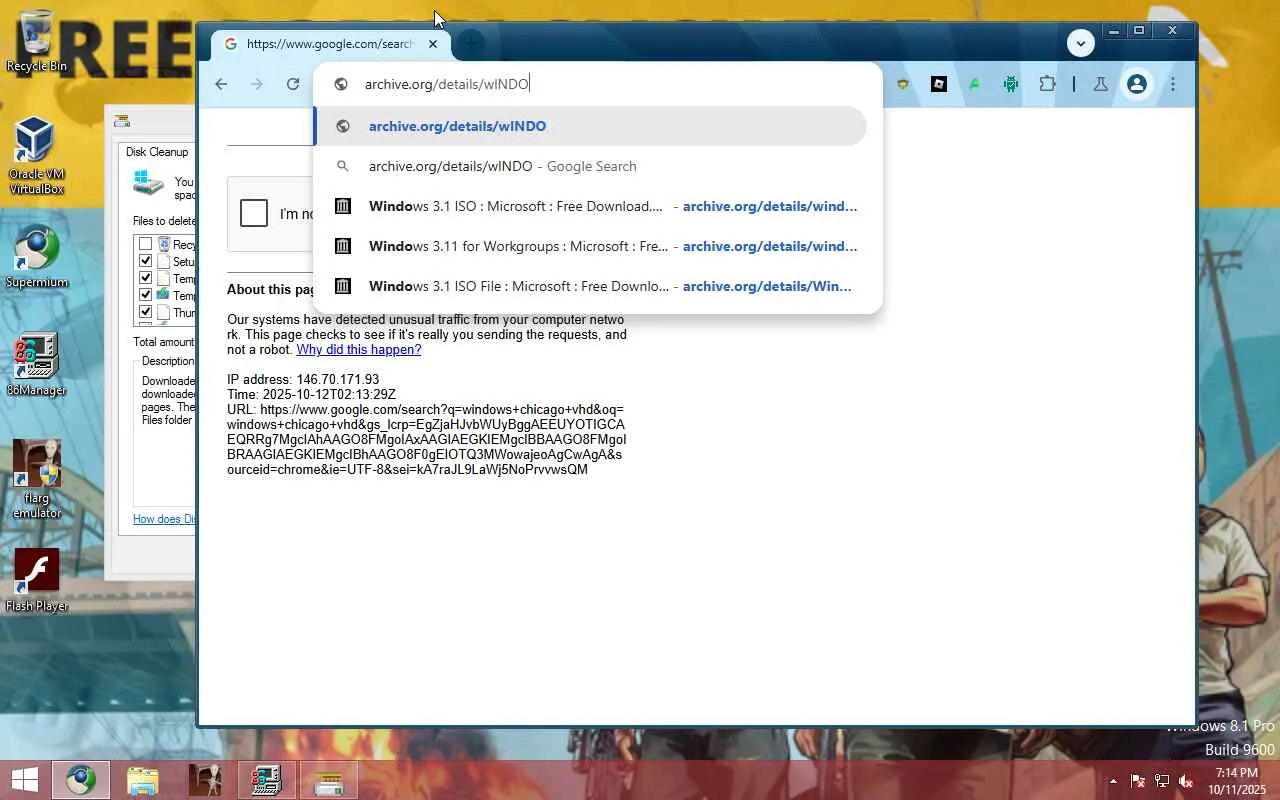Open the 'How does Disk Cleanup work' link

click(x=164, y=519)
